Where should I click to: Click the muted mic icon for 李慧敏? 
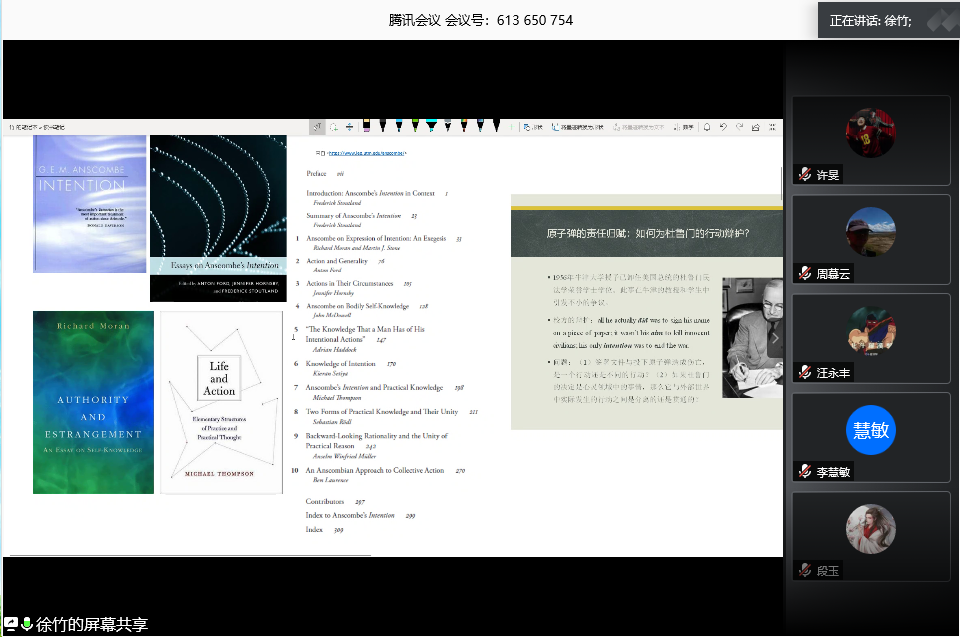tap(804, 472)
